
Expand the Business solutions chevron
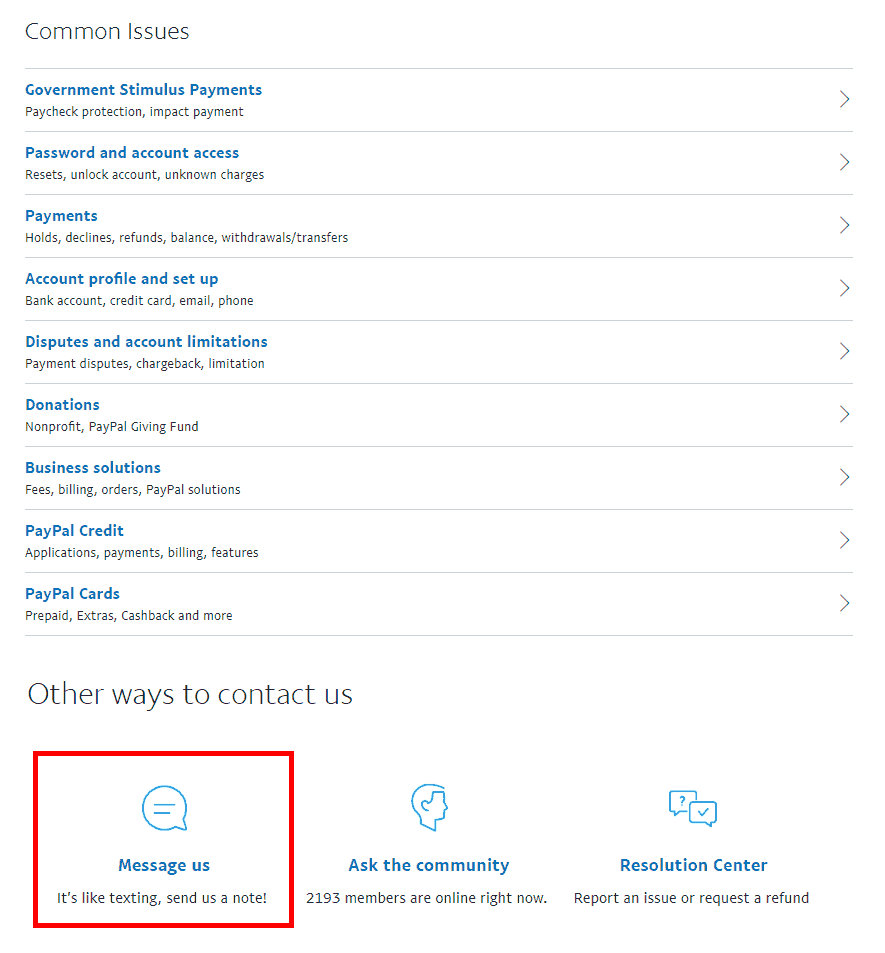844,477
